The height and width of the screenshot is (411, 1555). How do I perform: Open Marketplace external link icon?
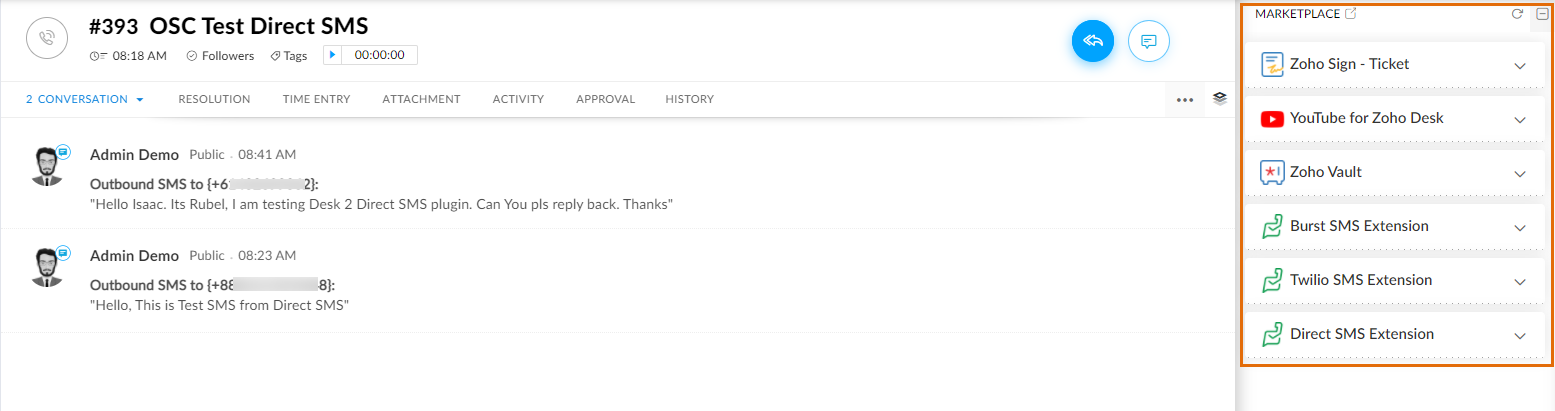[x=1351, y=14]
